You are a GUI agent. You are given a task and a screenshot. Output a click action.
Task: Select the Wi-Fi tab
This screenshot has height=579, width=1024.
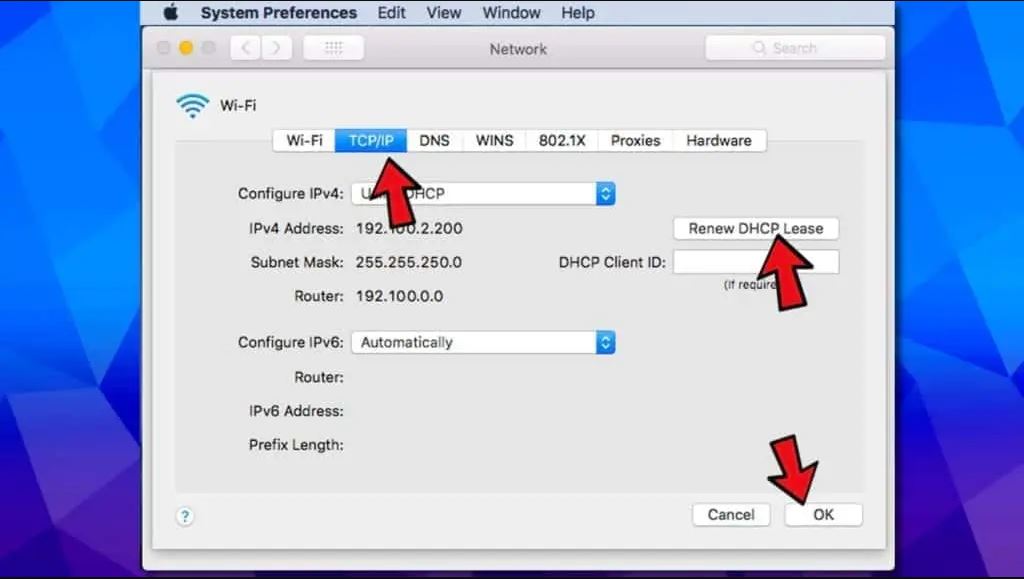coord(304,141)
